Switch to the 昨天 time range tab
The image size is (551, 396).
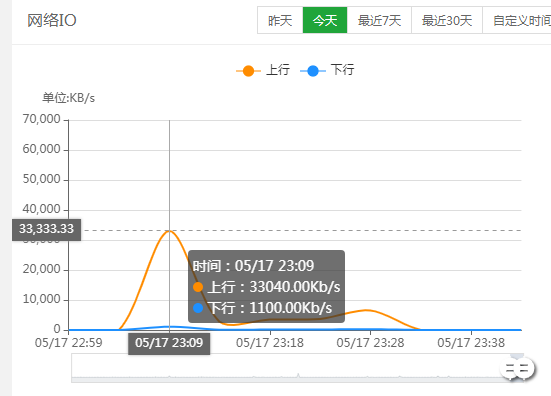[280, 20]
